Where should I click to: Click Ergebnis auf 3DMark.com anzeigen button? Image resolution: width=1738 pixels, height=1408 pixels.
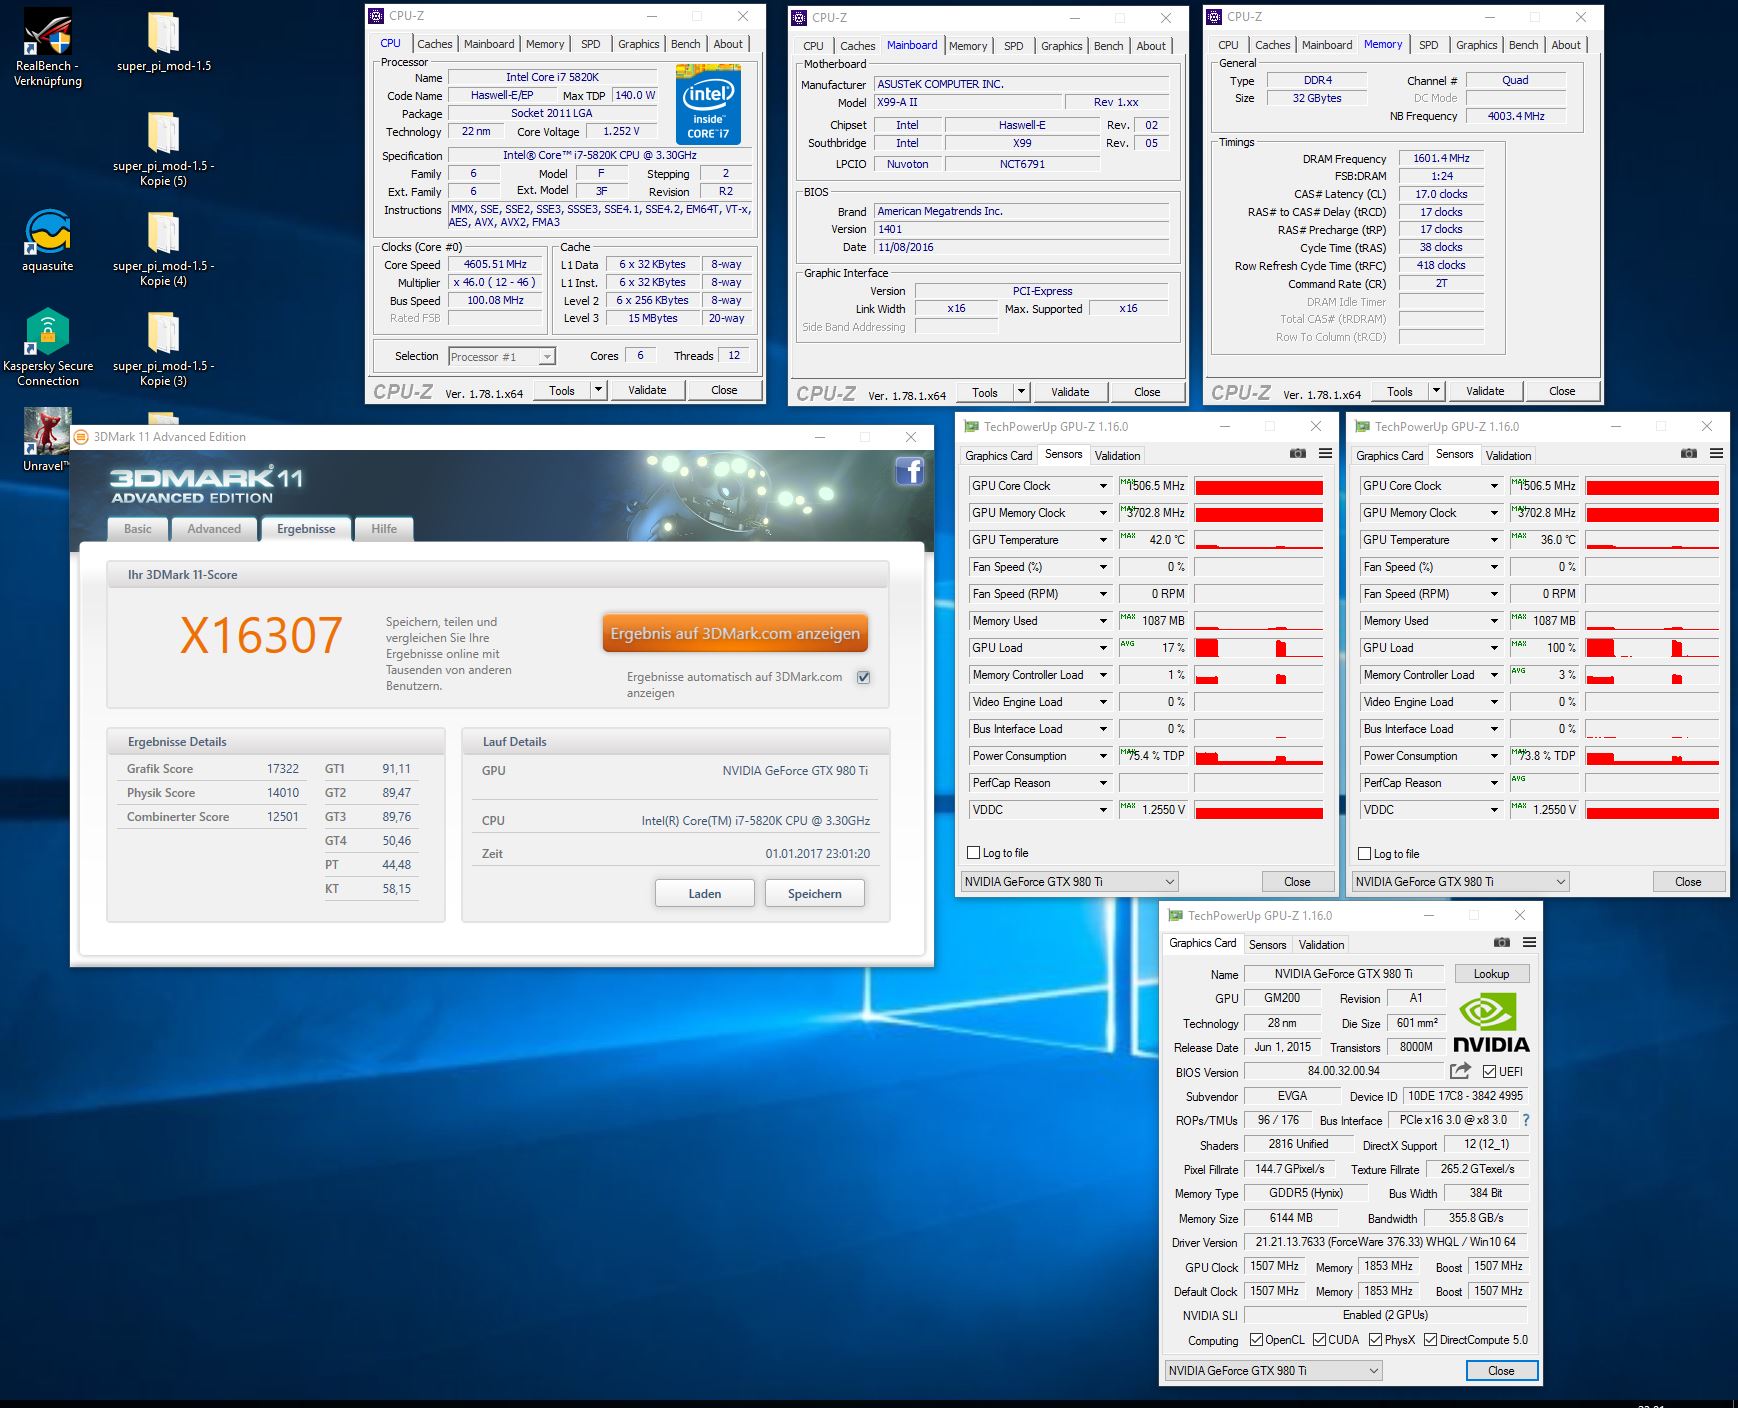[x=735, y=633]
